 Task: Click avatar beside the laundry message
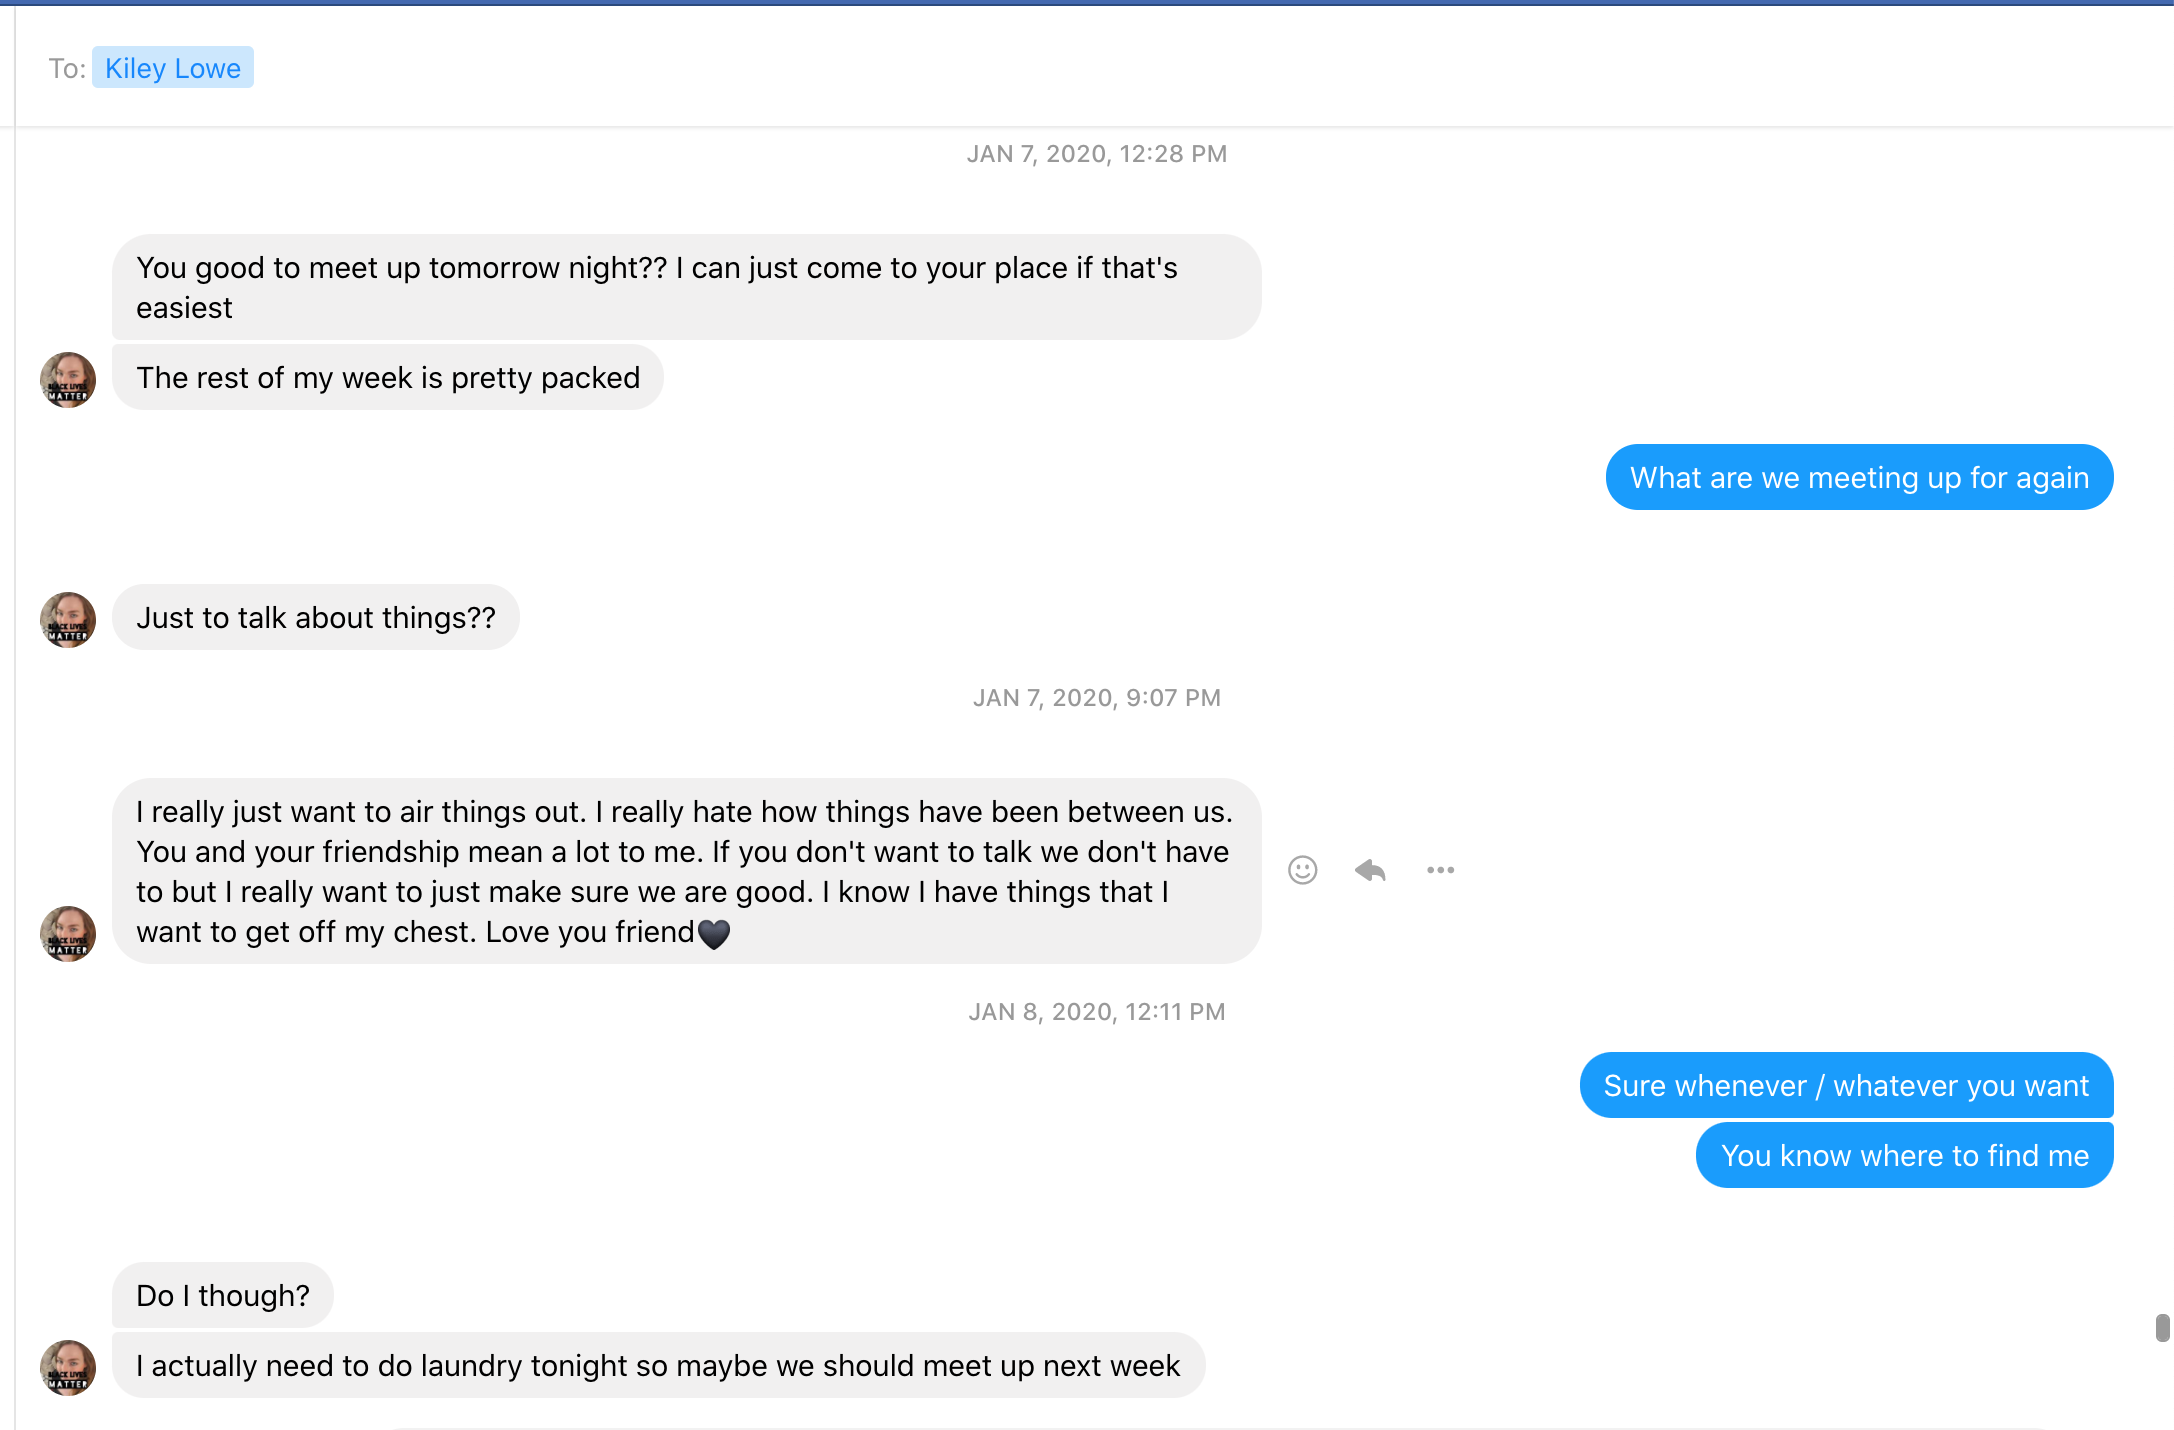point(68,1368)
